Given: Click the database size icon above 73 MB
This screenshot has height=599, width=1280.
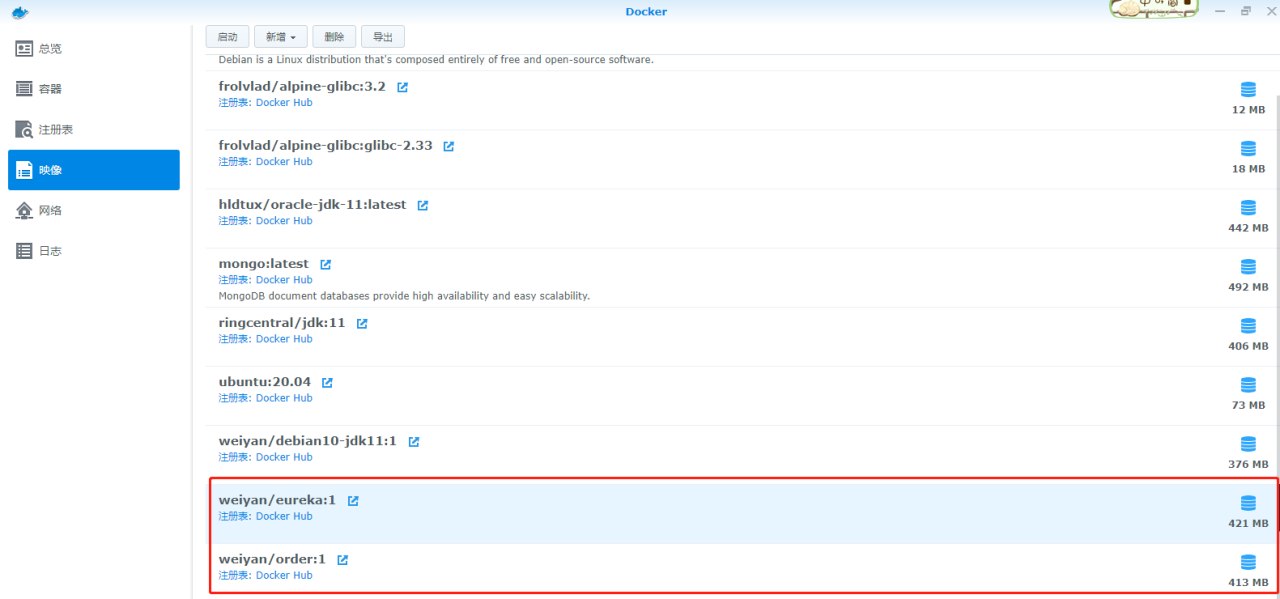Looking at the screenshot, I should [1248, 385].
